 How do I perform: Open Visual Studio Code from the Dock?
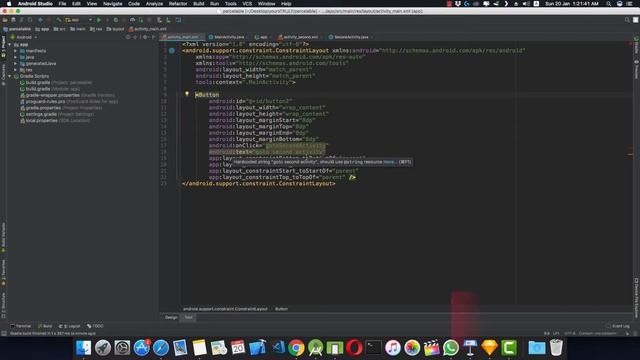278,348
